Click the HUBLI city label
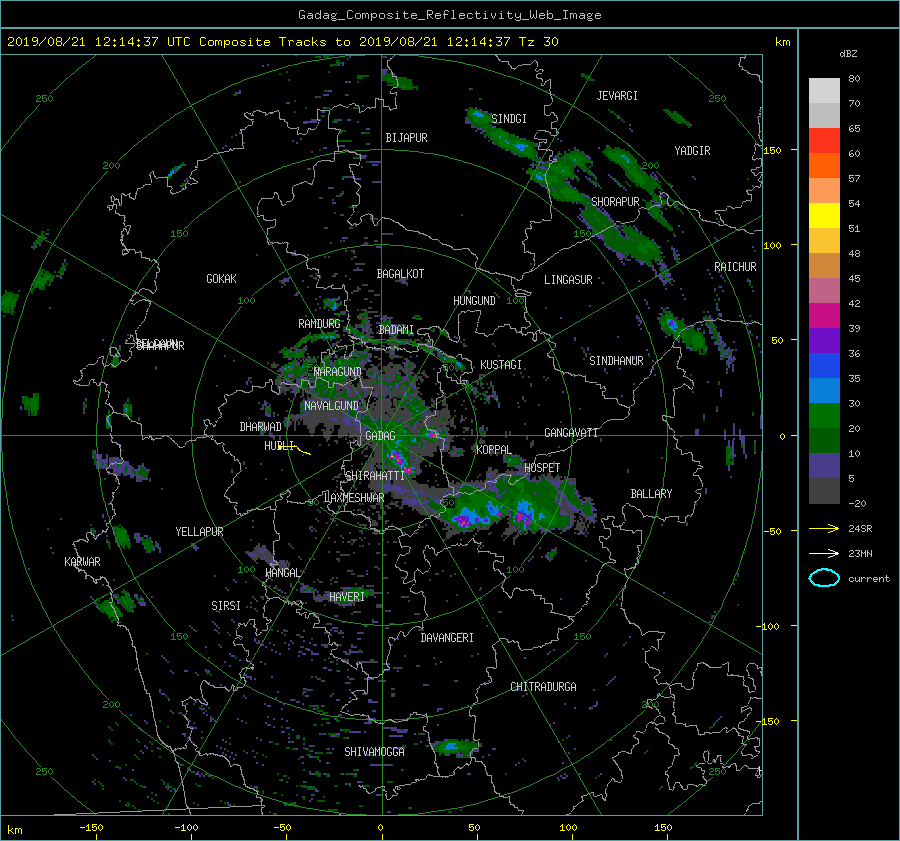Viewport: 900px width, 841px height. (279, 446)
